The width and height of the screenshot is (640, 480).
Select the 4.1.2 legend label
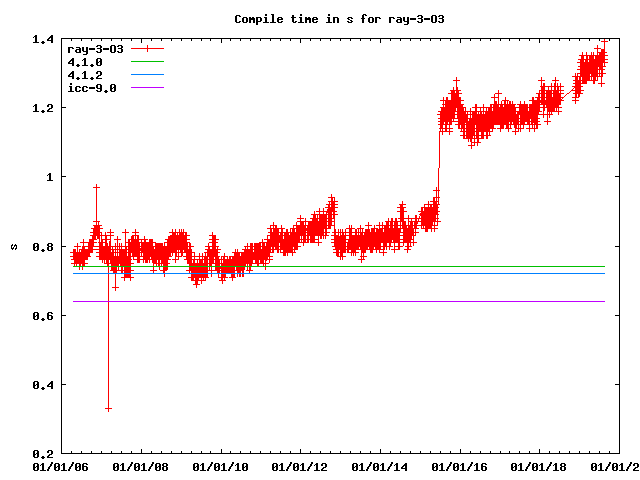coord(84,75)
